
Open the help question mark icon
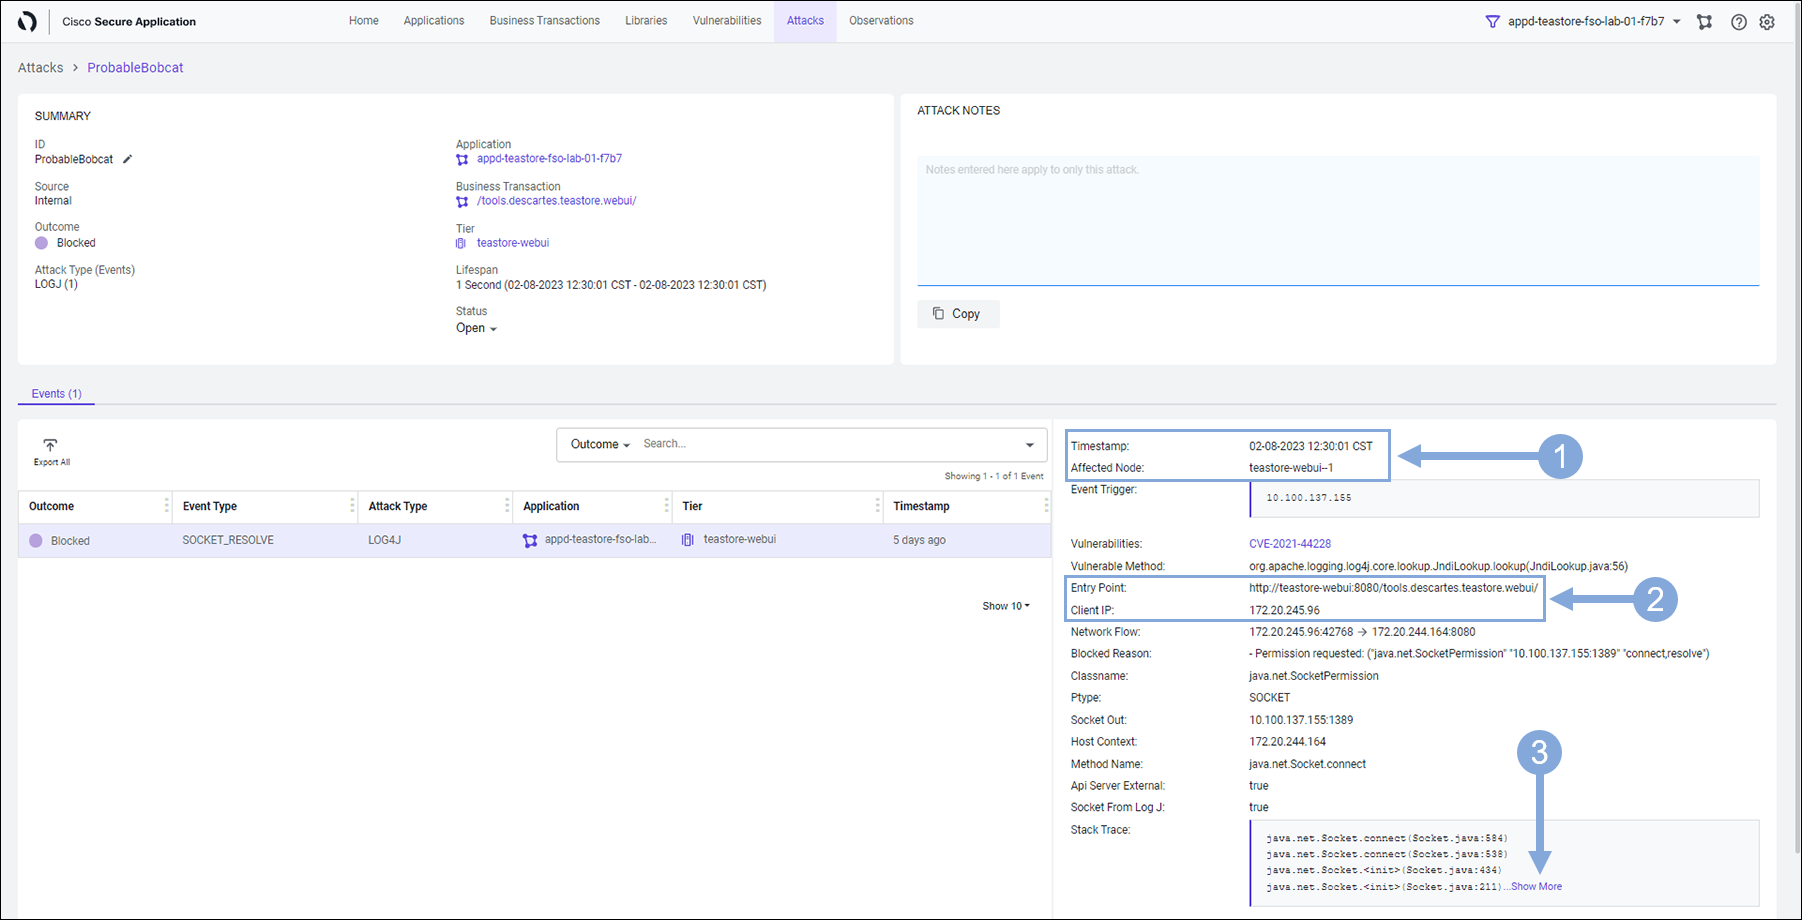pyautogui.click(x=1739, y=22)
